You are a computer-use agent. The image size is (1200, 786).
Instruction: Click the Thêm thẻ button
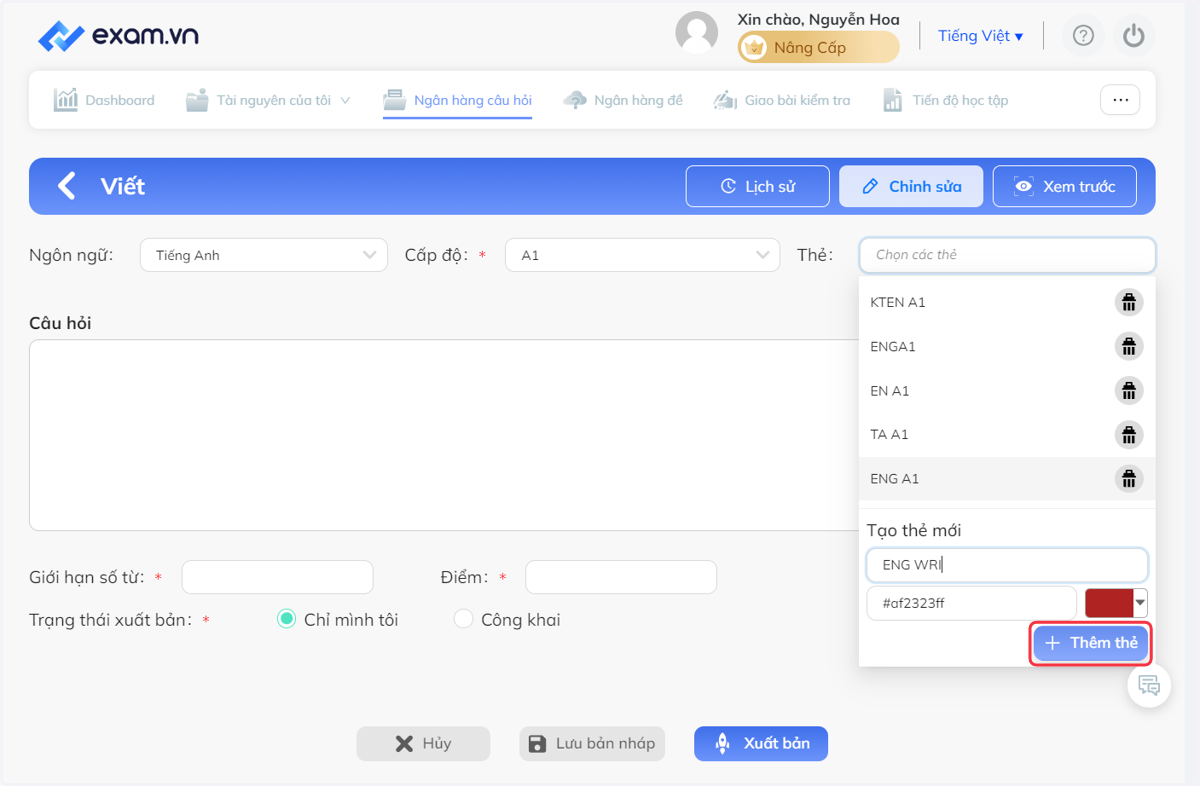click(x=1091, y=643)
